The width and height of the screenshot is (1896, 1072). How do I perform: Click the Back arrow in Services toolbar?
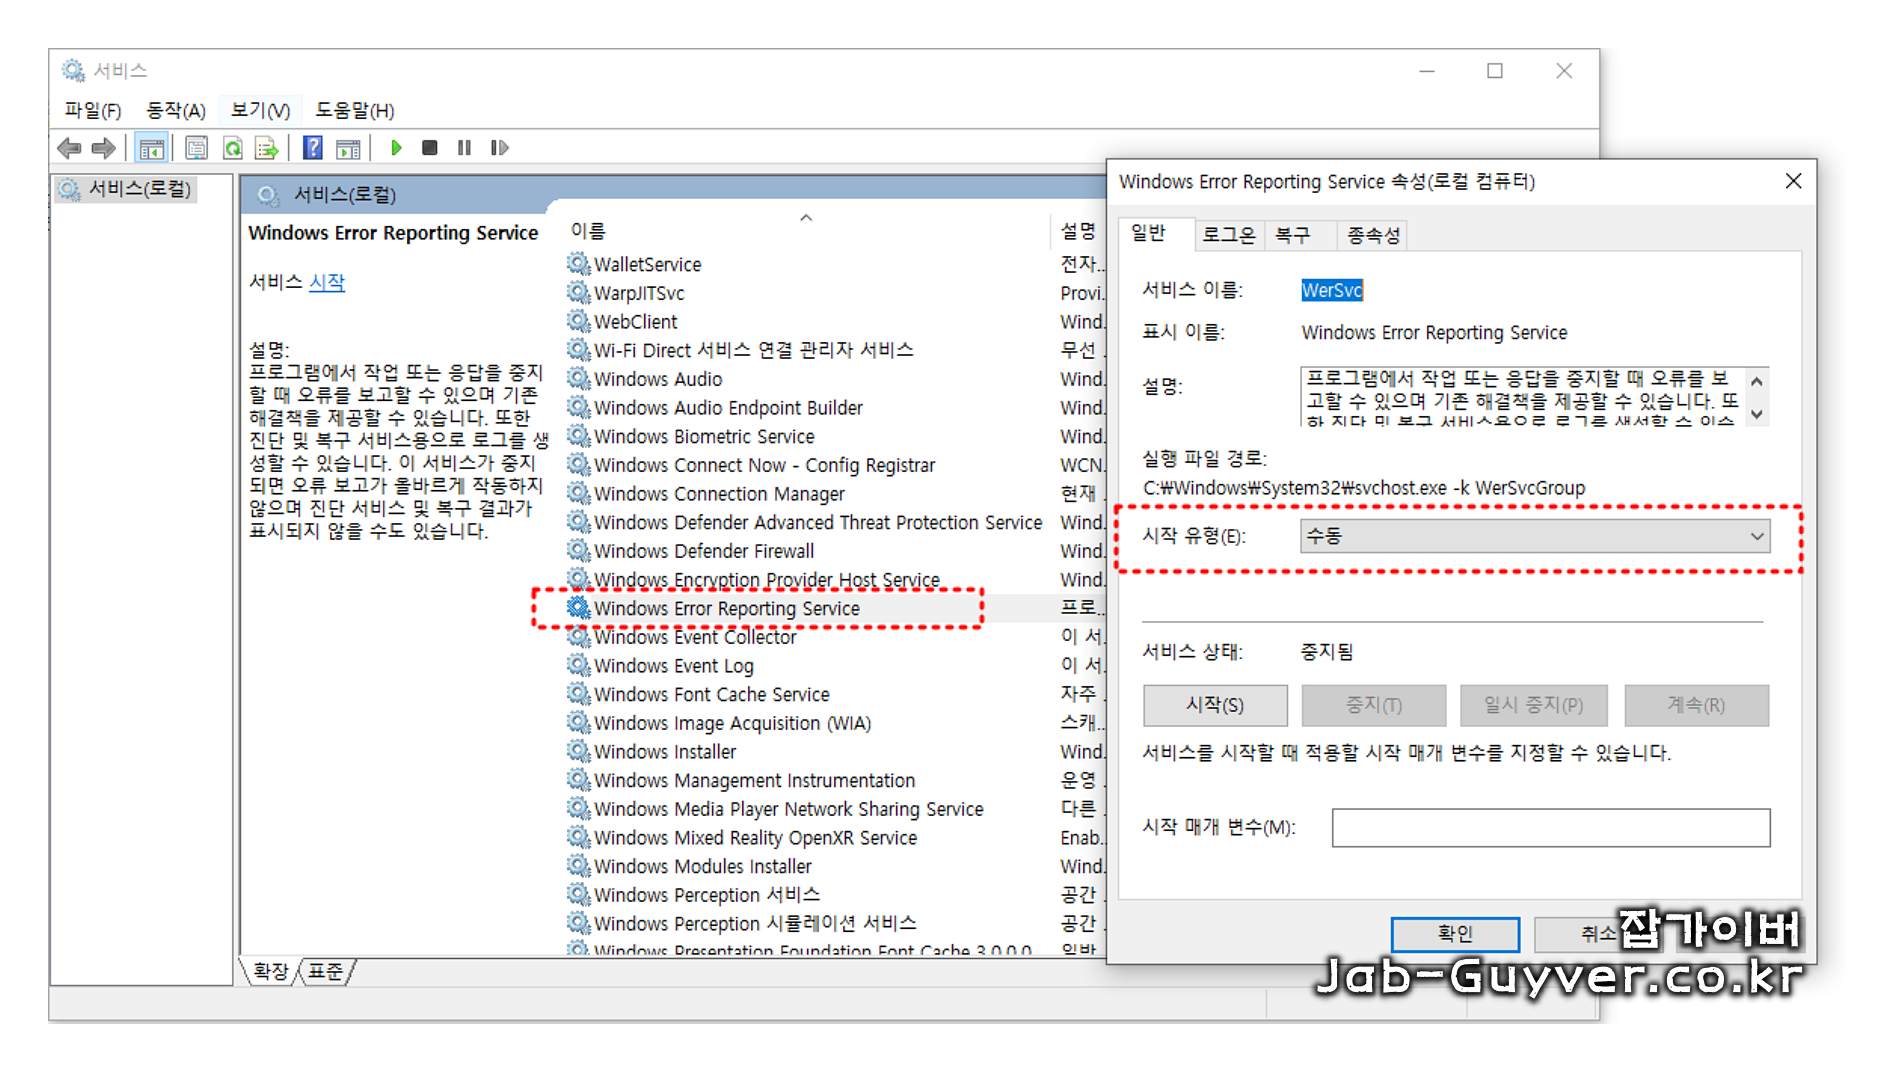69,148
